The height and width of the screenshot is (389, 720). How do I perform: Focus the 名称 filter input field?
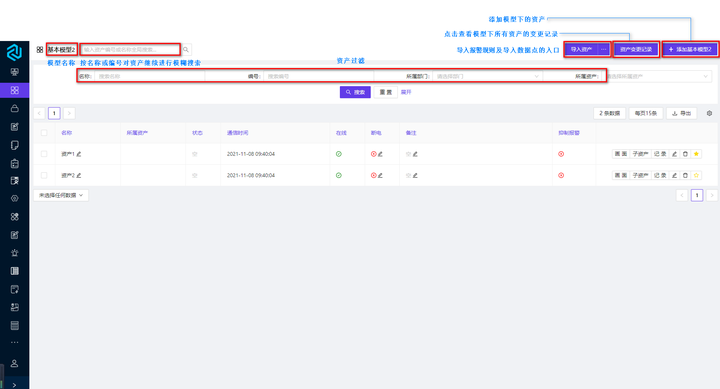[x=149, y=76]
